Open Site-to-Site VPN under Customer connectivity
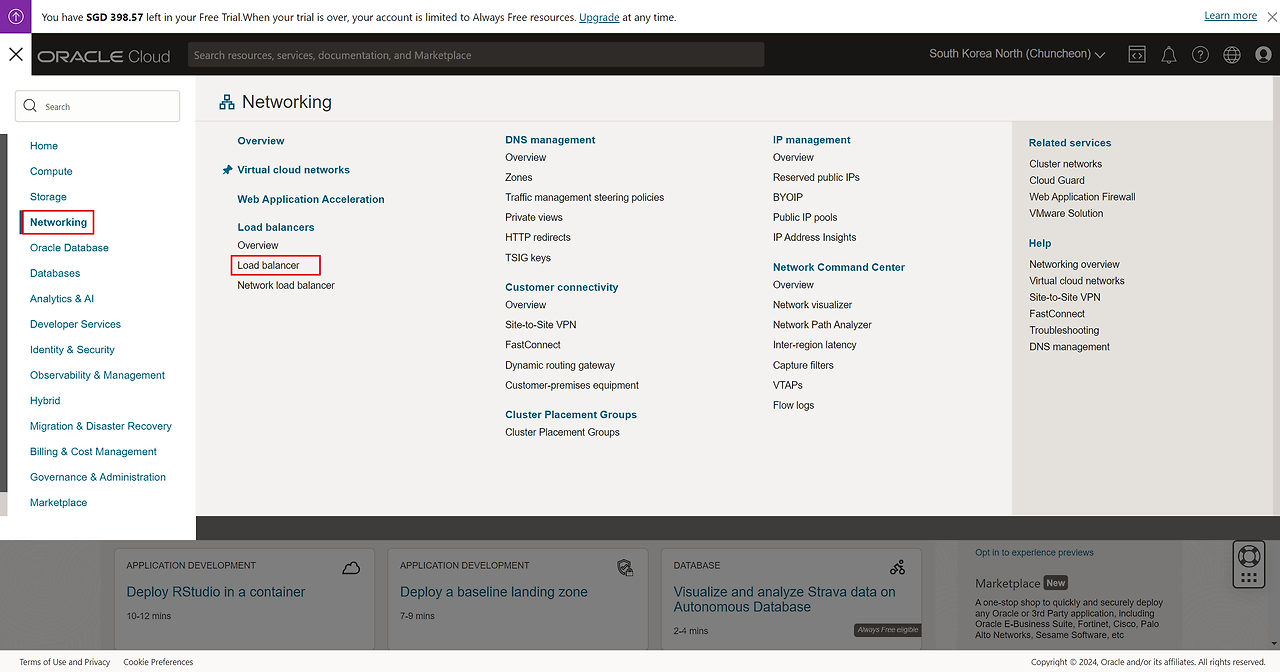This screenshot has height=672, width=1280. pyautogui.click(x=540, y=325)
